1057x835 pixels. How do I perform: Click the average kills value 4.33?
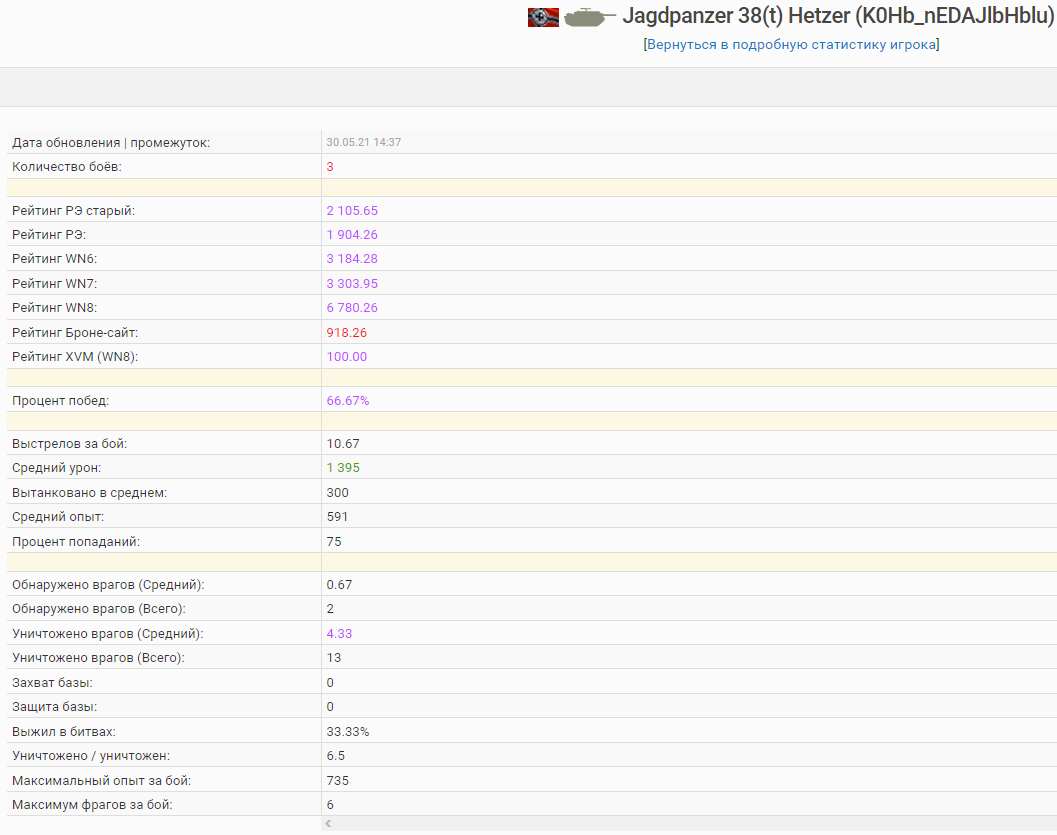pos(339,633)
